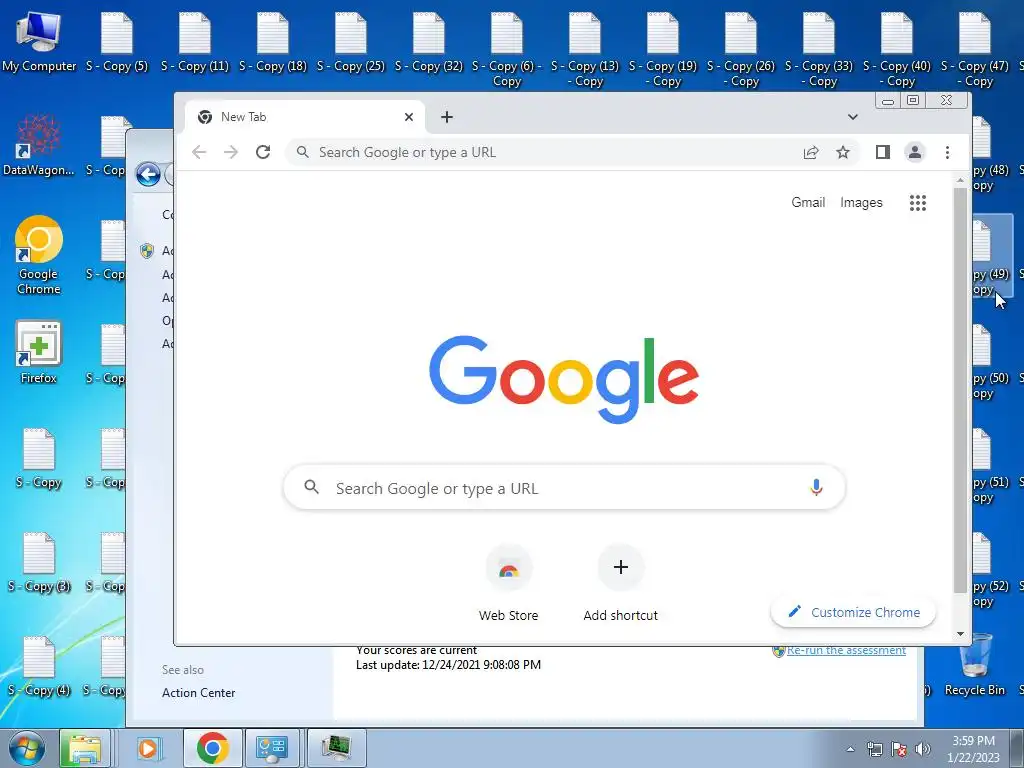Select the Chrome taskbar button
The height and width of the screenshot is (768, 1024).
click(212, 748)
